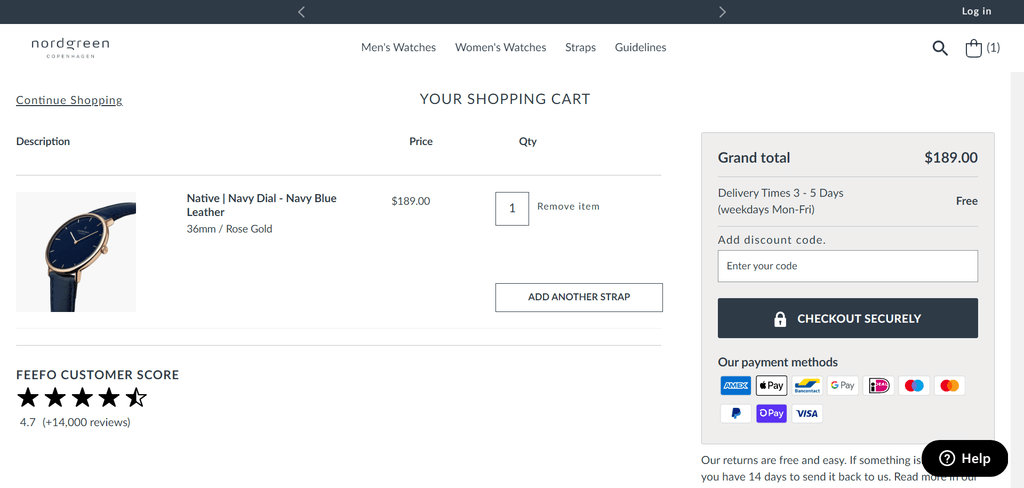Click the Maestro payment icon
The width and height of the screenshot is (1024, 488).
[x=914, y=386]
